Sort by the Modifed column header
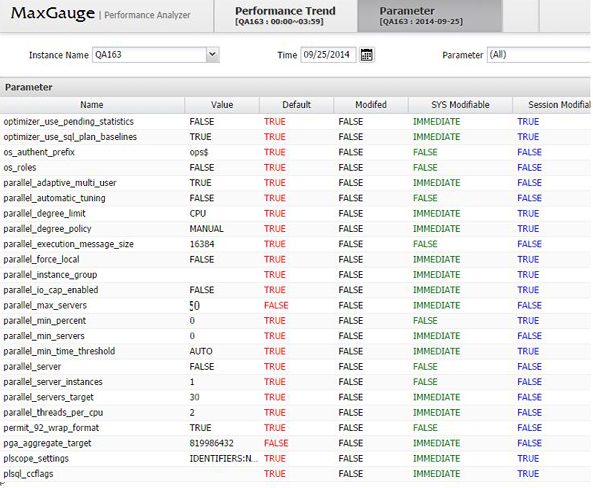Viewport: 593px width, 488px height. 371,105
